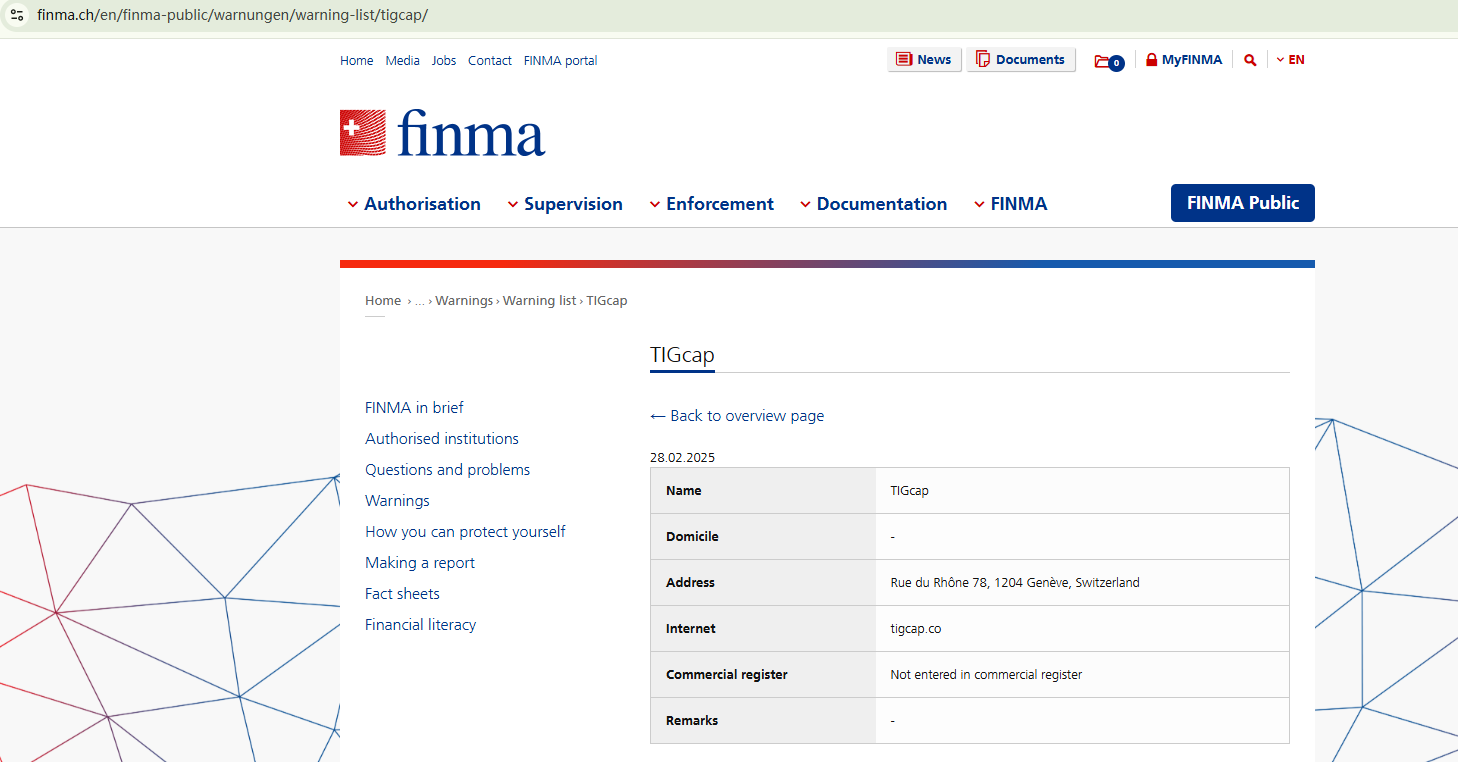Open Fact sheets sidebar item
Viewport: 1458px width, 762px height.
click(x=402, y=594)
